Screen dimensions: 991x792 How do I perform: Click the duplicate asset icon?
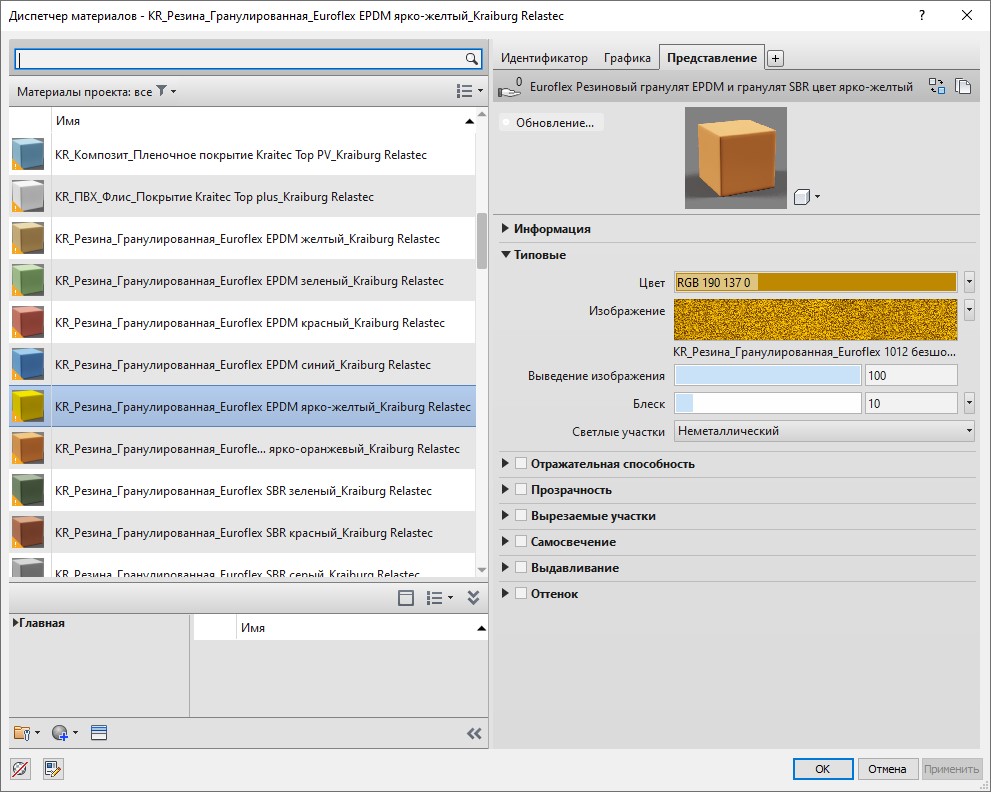(963, 87)
